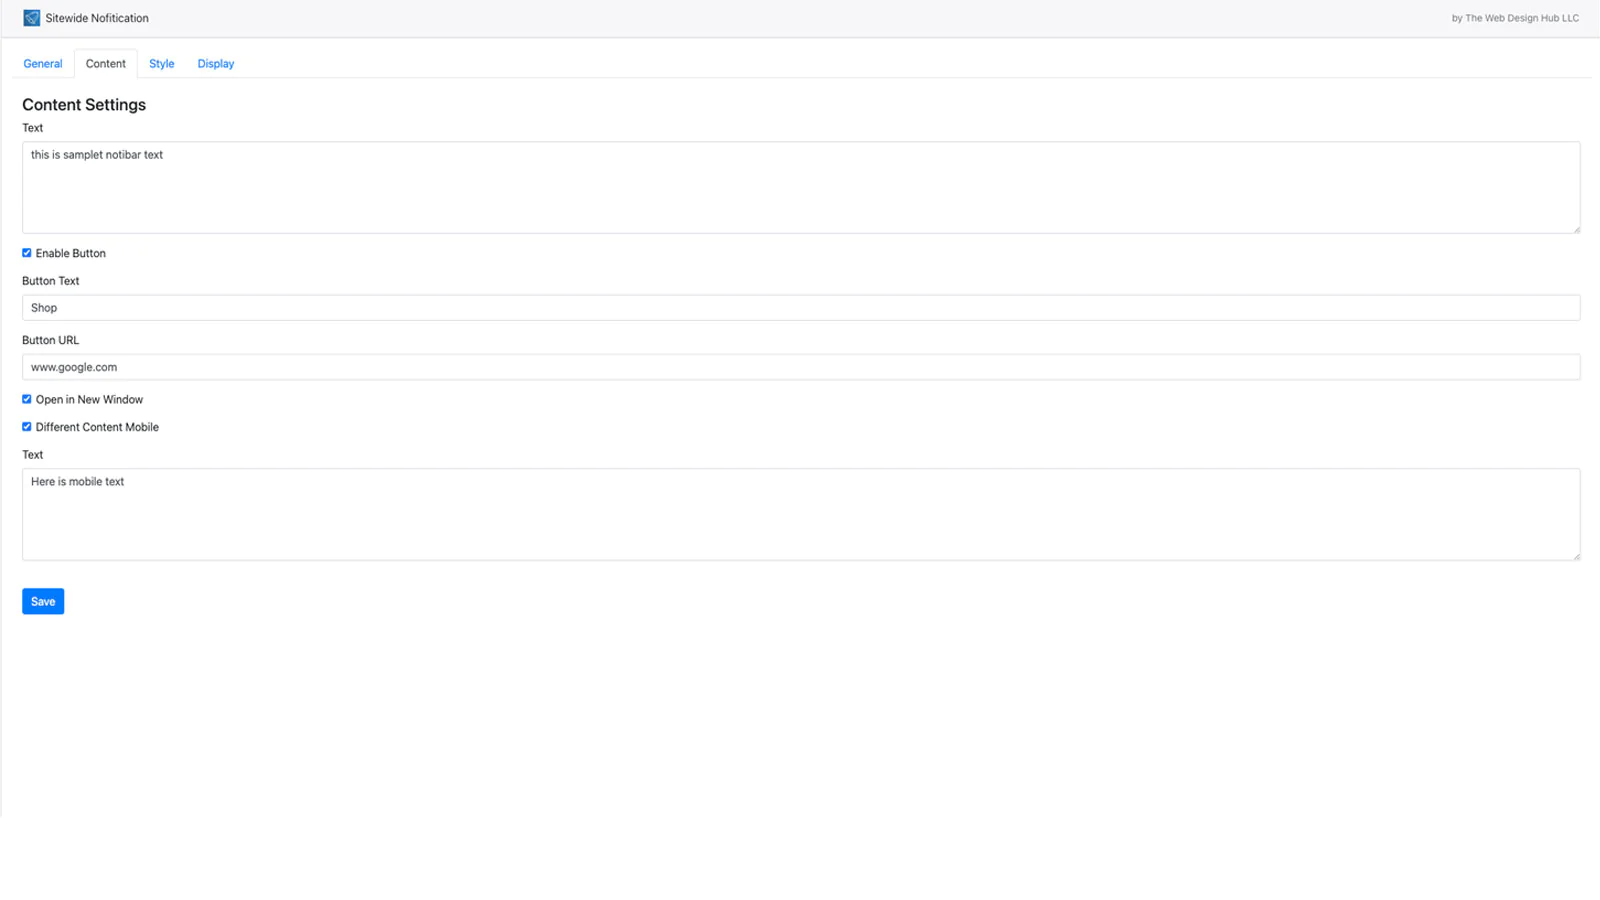1600x900 pixels.
Task: Select the Content tab
Action: click(x=106, y=63)
